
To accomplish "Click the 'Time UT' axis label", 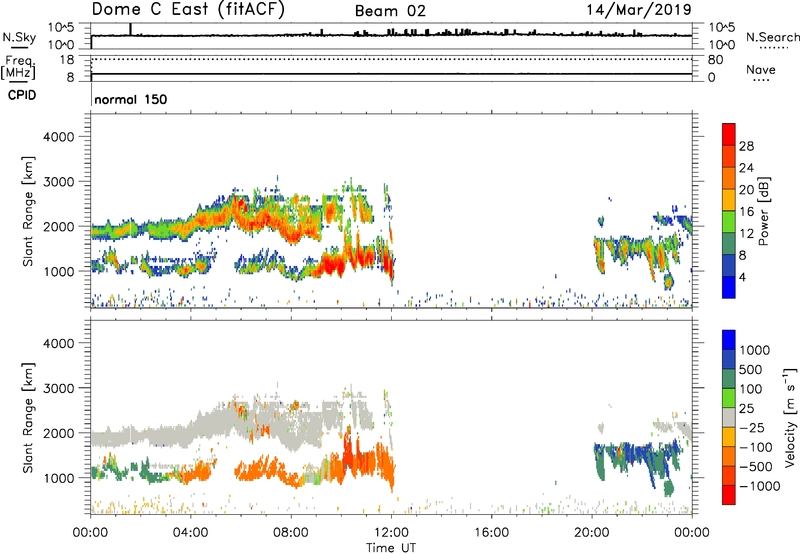I will [391, 548].
